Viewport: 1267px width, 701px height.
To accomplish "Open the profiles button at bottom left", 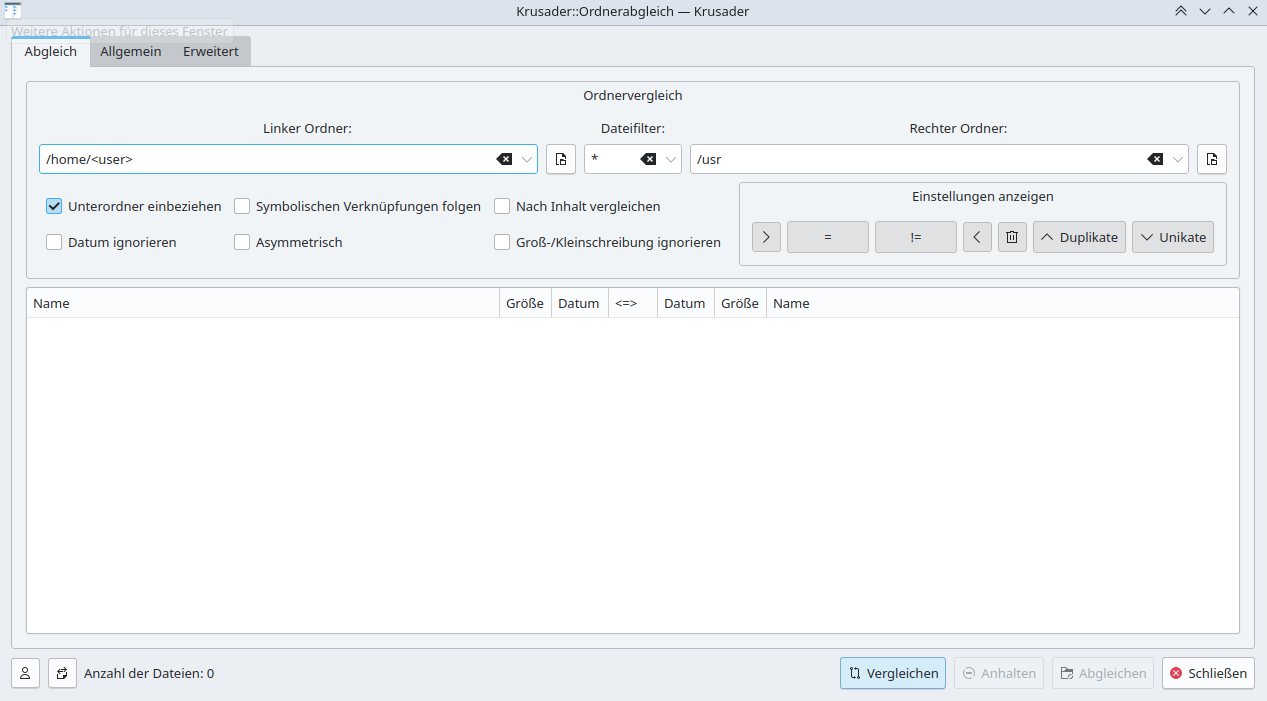I will click(x=25, y=673).
